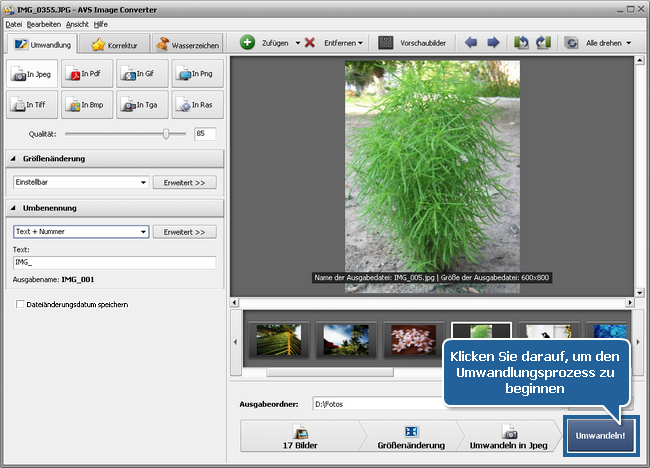Switch to the Korrektur tab
This screenshot has height=468, width=650.
tap(114, 44)
